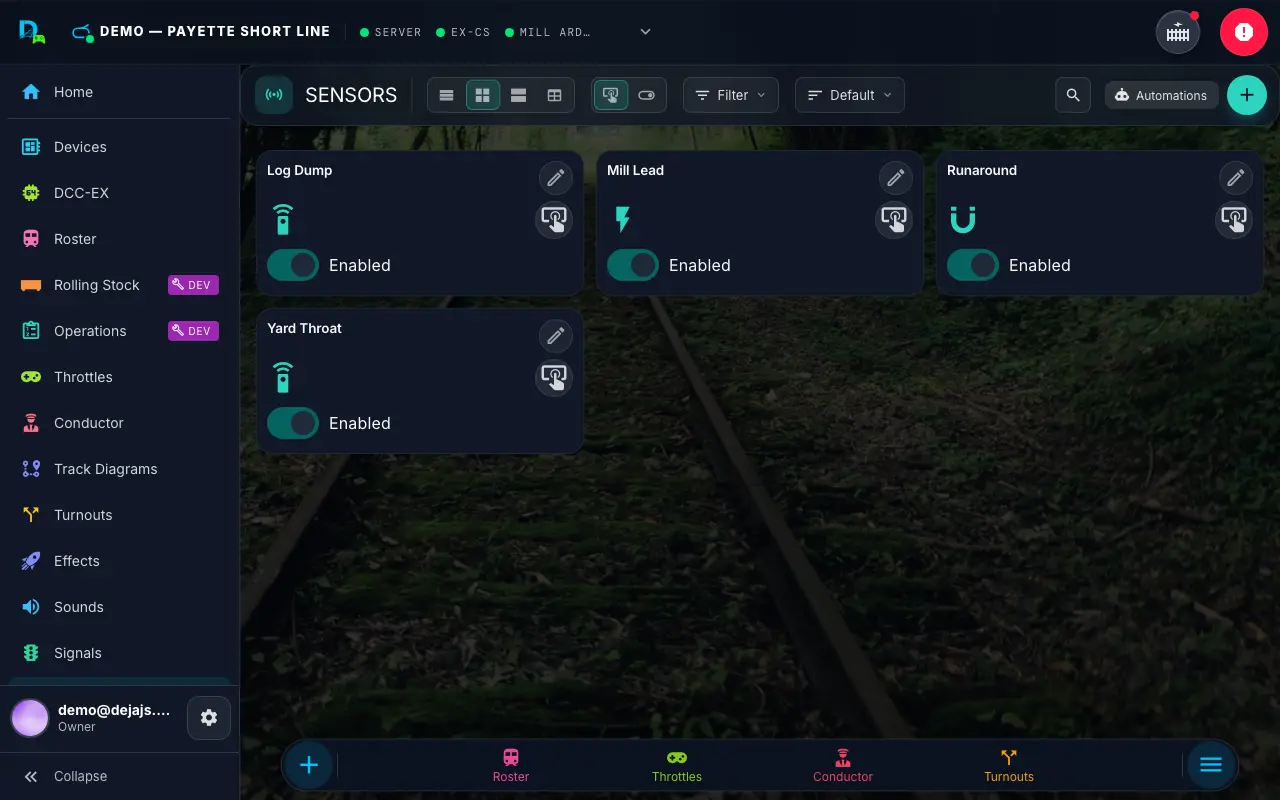Click the Conductor icon in sidebar
The image size is (1280, 800).
(x=31, y=423)
